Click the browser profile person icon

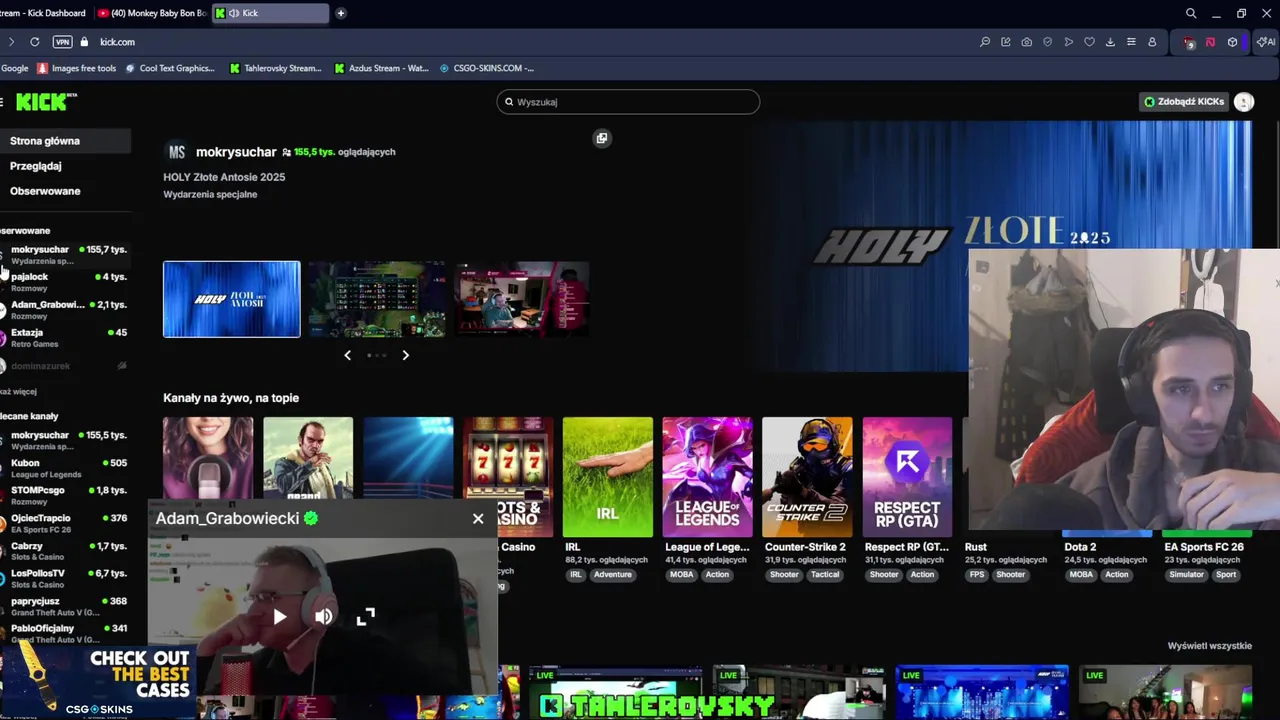(1152, 42)
